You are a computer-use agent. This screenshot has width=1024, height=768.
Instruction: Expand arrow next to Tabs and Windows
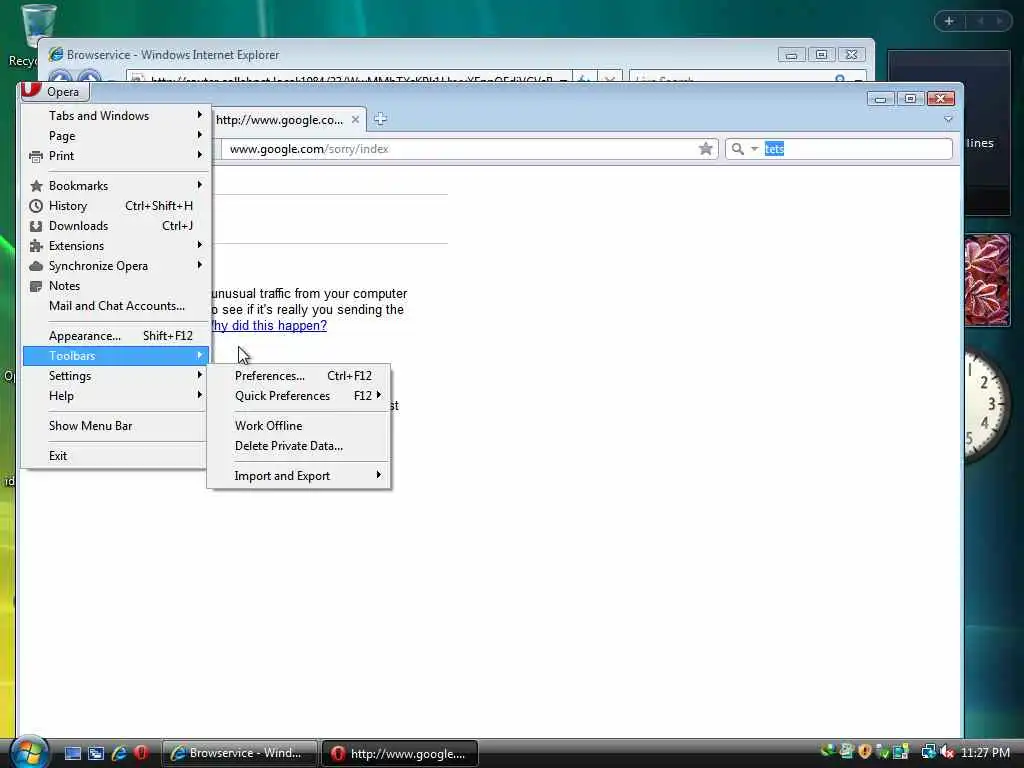200,115
